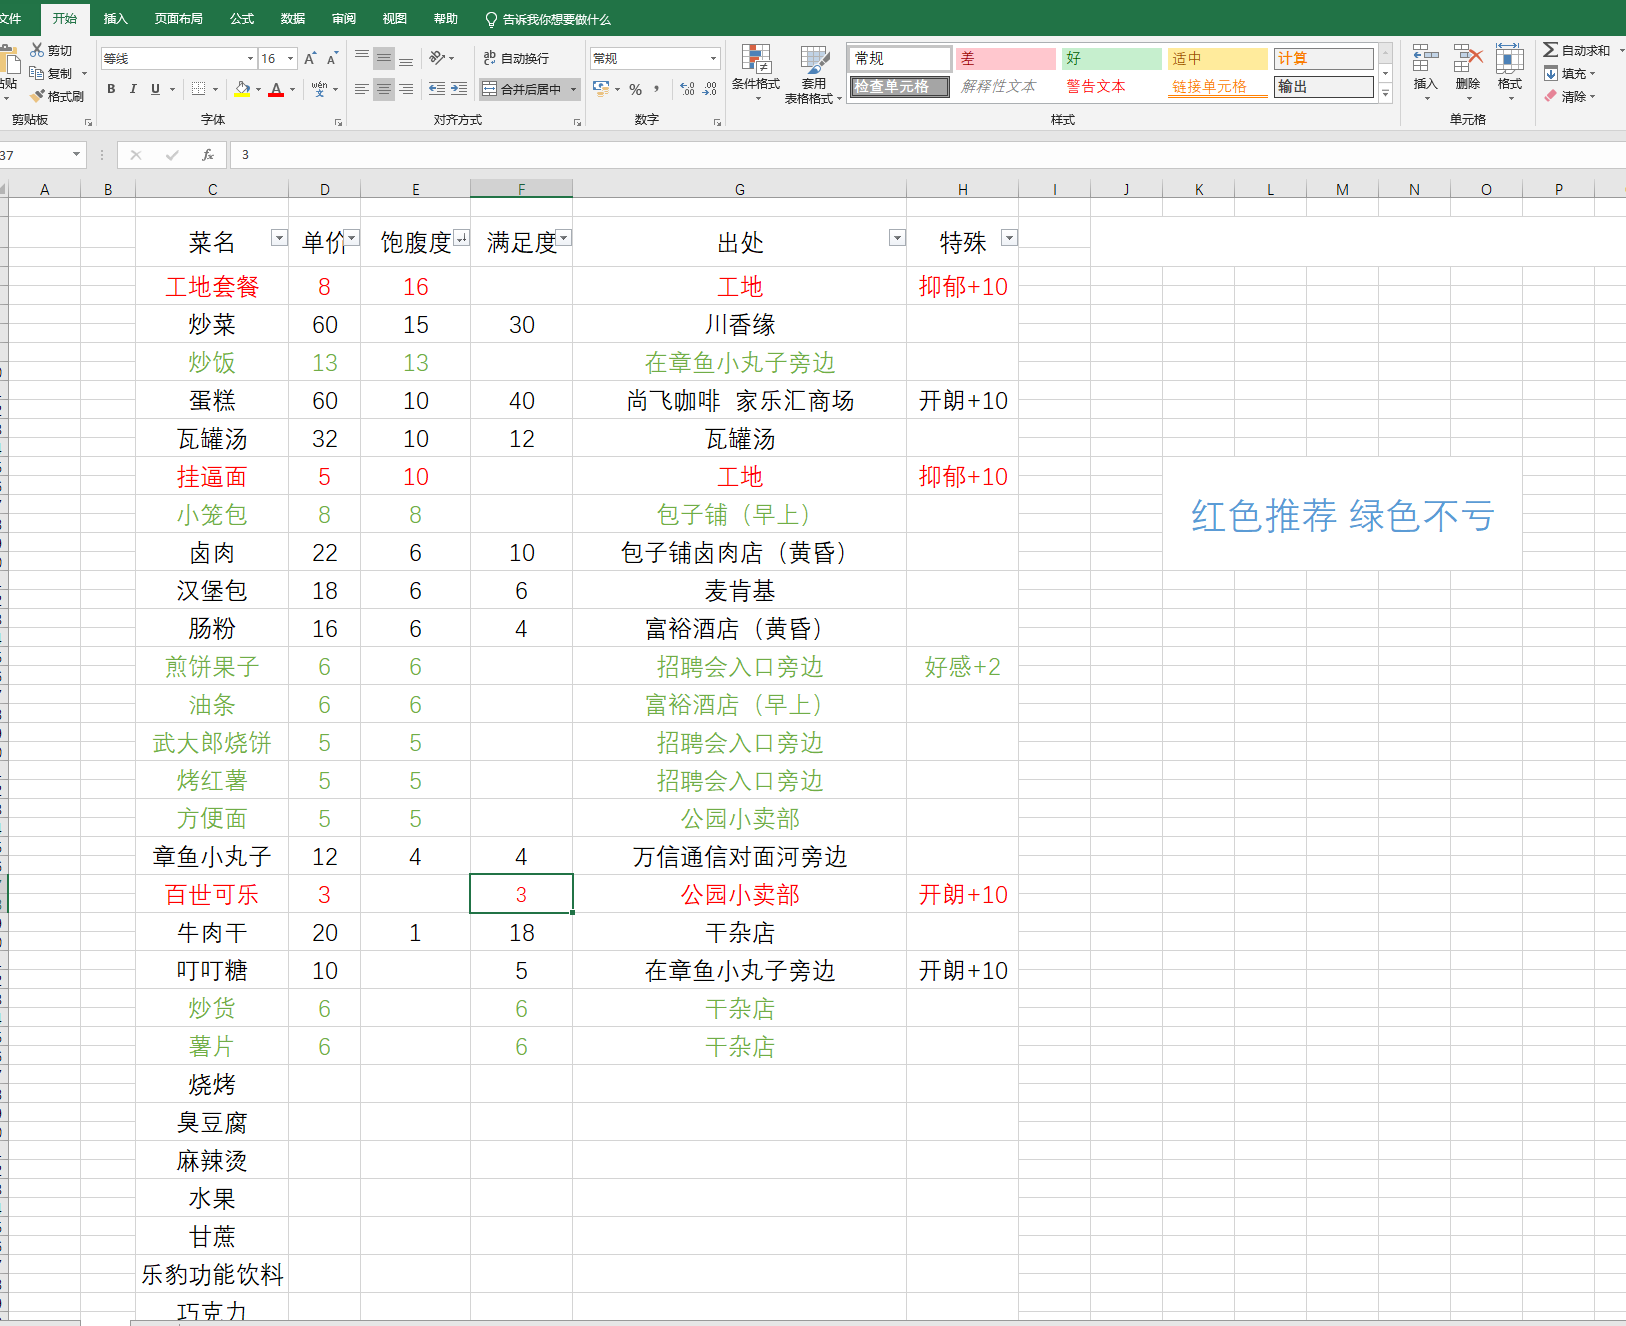Open the accounting number format icon
The height and width of the screenshot is (1326, 1626).
(x=601, y=89)
